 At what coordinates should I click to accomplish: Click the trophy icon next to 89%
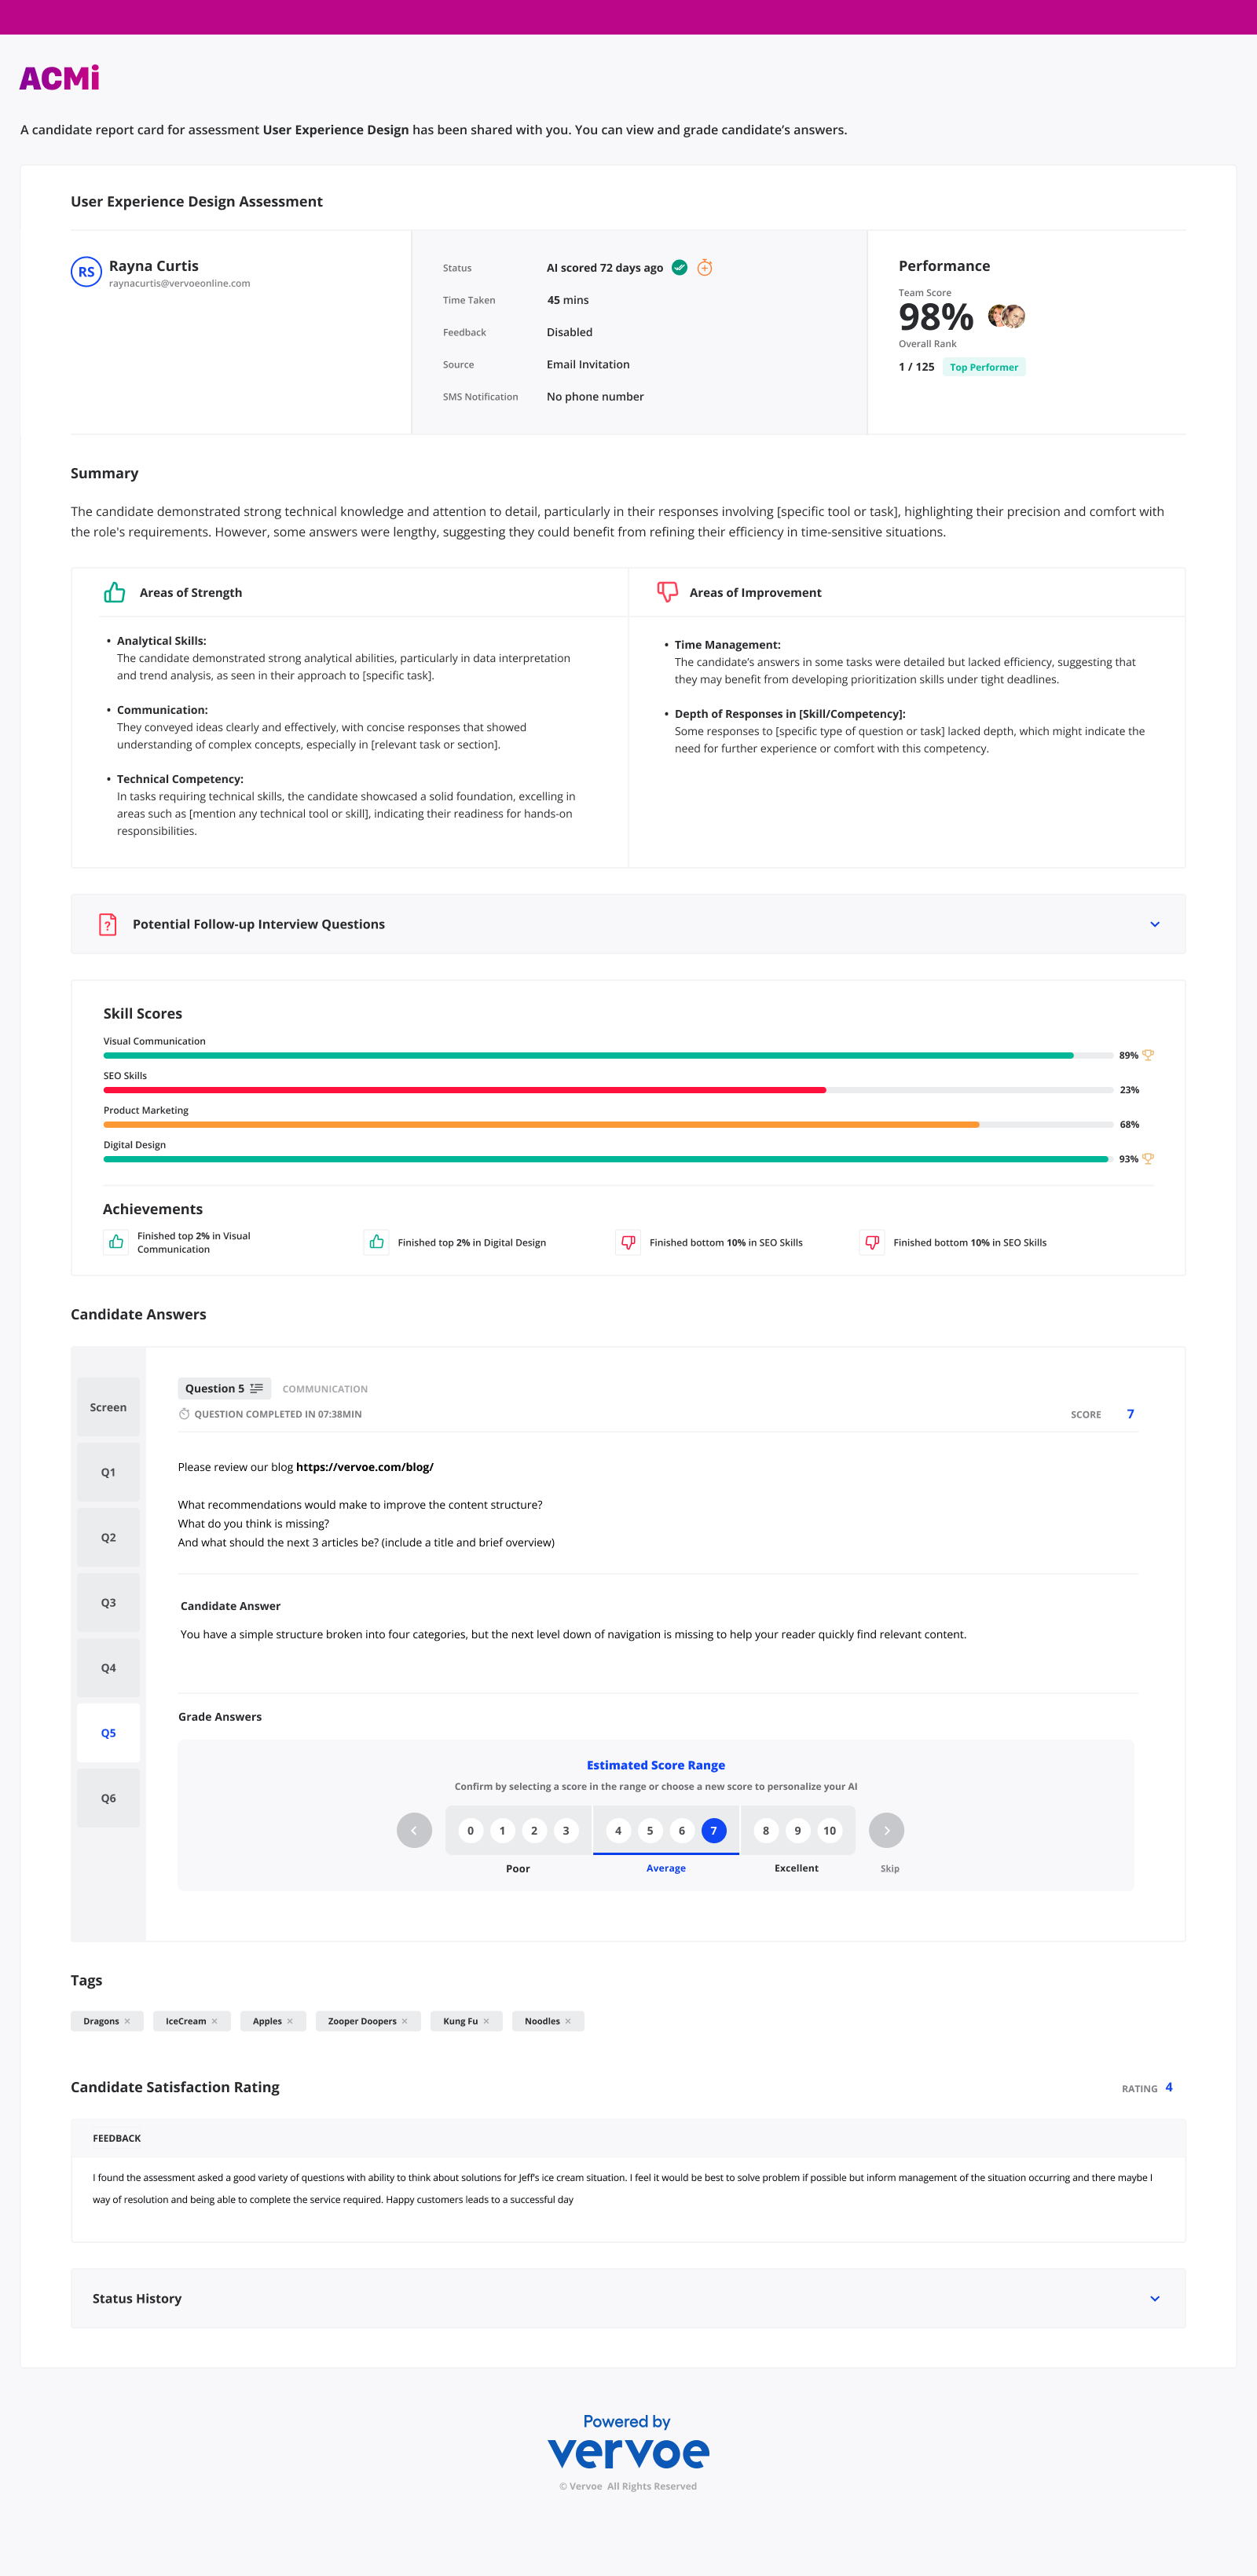click(1148, 1055)
